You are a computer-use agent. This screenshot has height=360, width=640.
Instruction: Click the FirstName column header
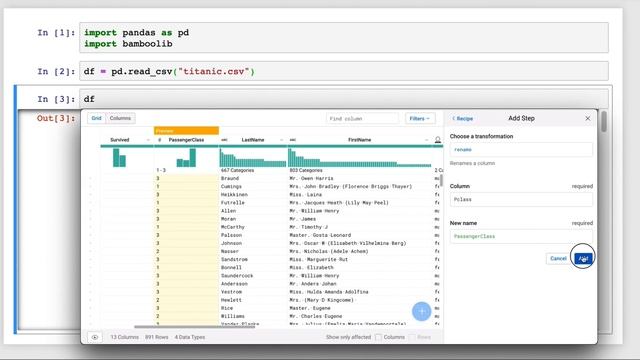[360, 140]
